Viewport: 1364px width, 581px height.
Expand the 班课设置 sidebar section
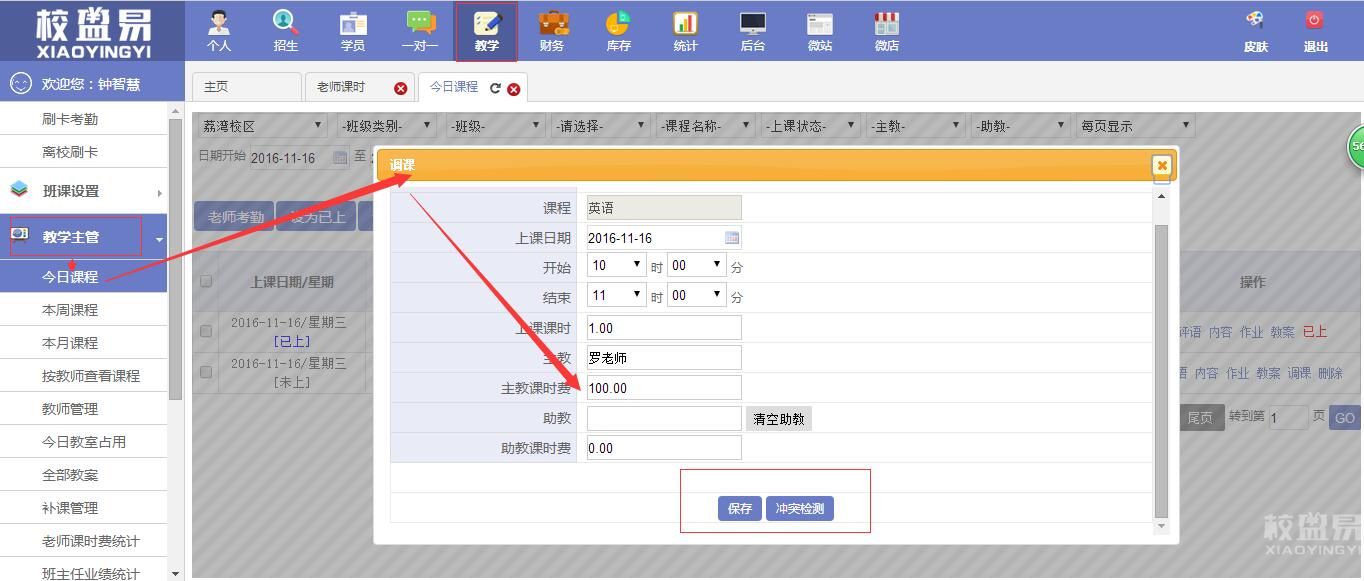[159, 193]
